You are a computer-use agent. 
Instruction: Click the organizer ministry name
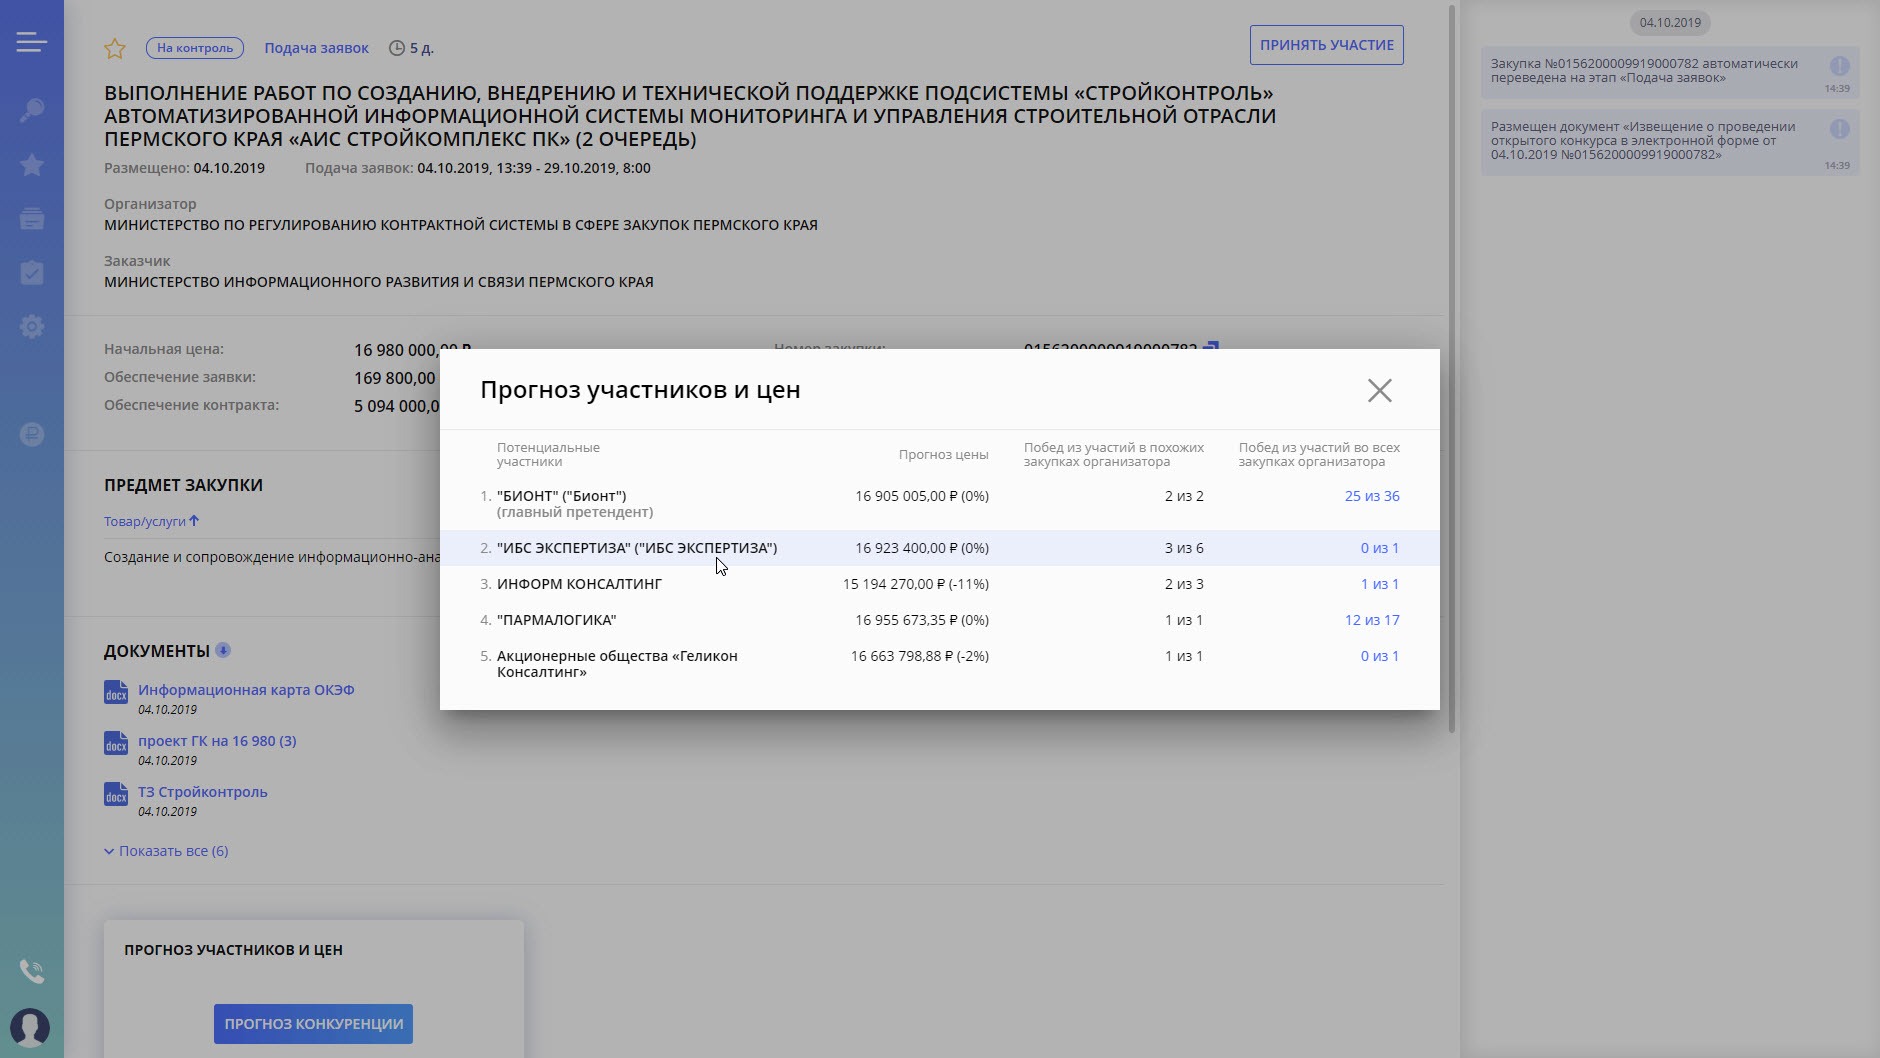pos(461,225)
